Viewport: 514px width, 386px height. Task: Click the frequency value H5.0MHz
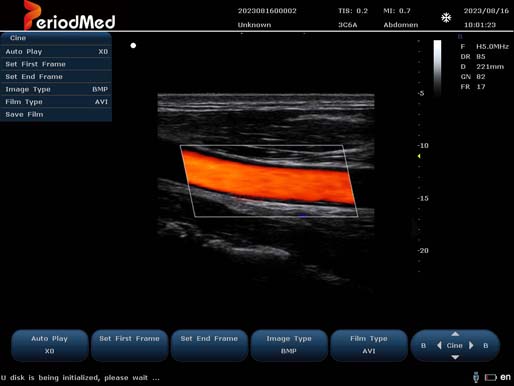[492, 47]
